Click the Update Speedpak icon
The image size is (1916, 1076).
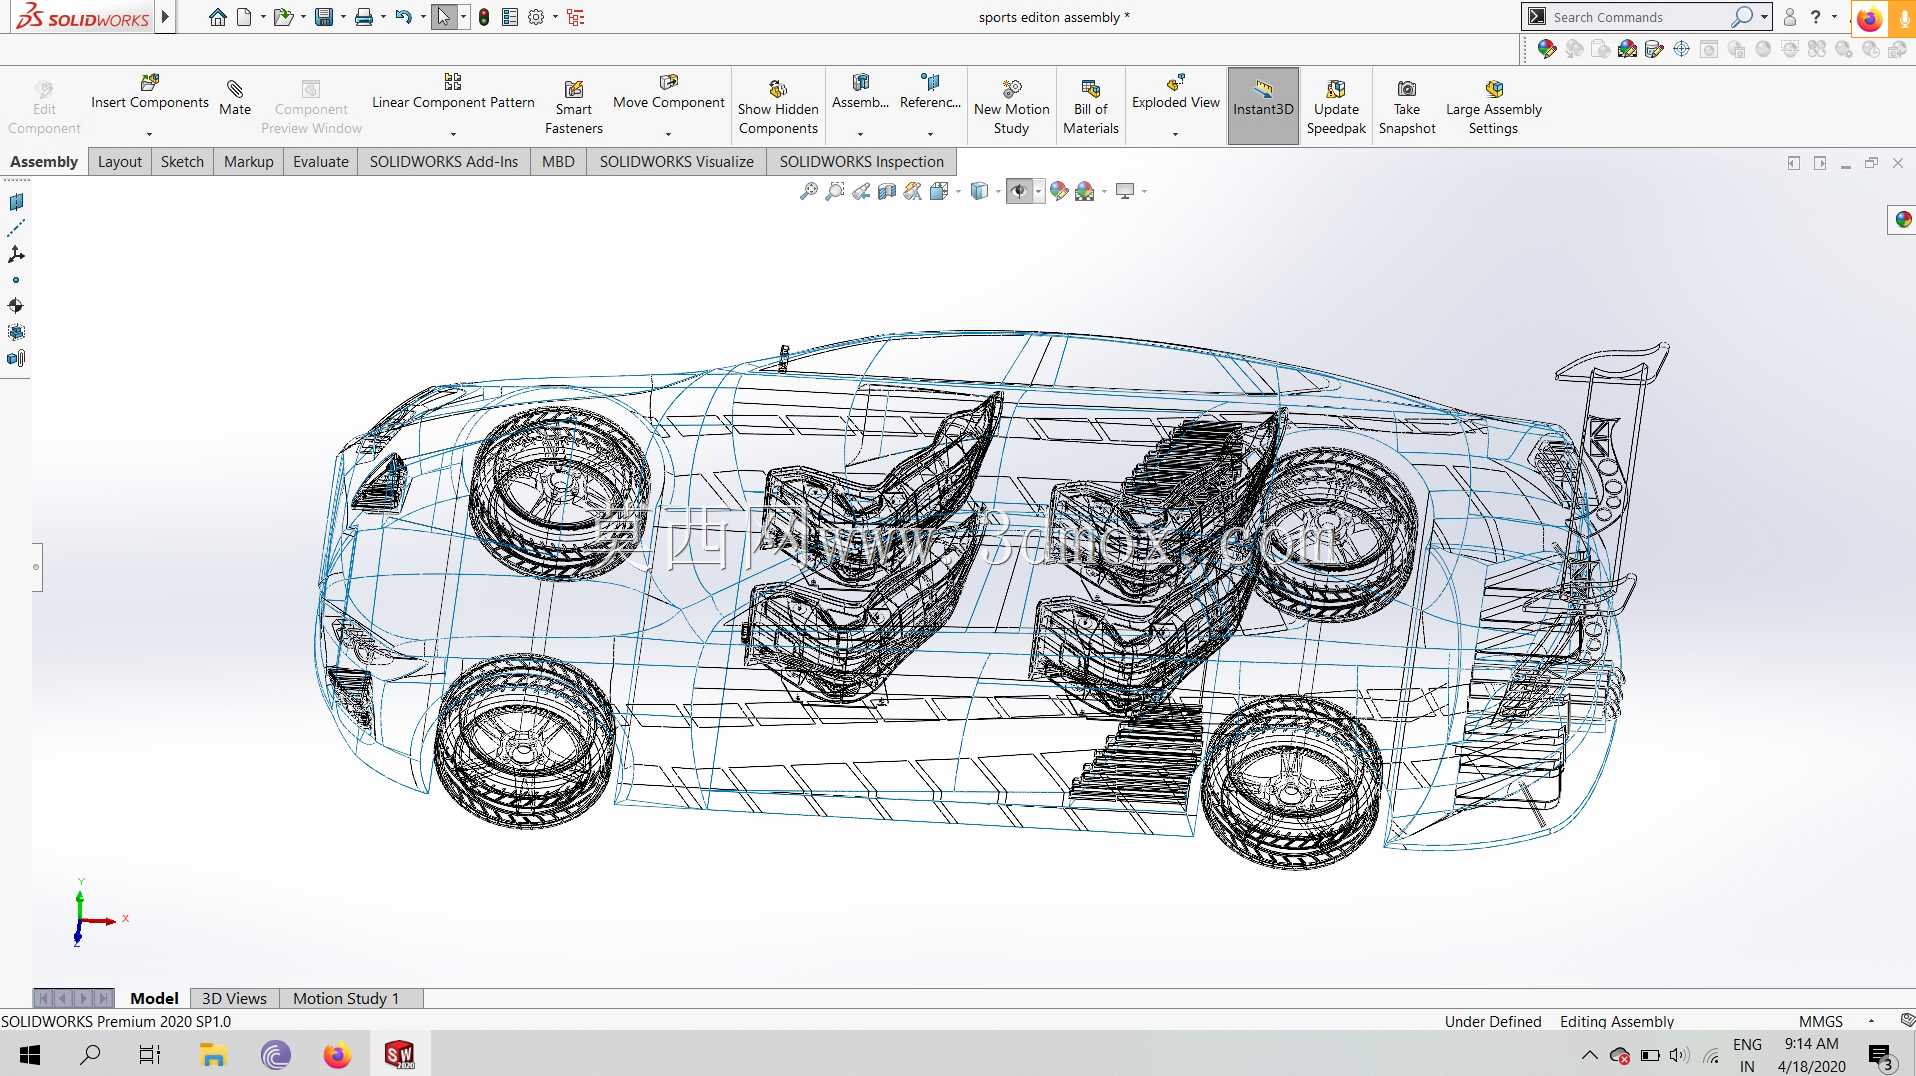[x=1335, y=88]
